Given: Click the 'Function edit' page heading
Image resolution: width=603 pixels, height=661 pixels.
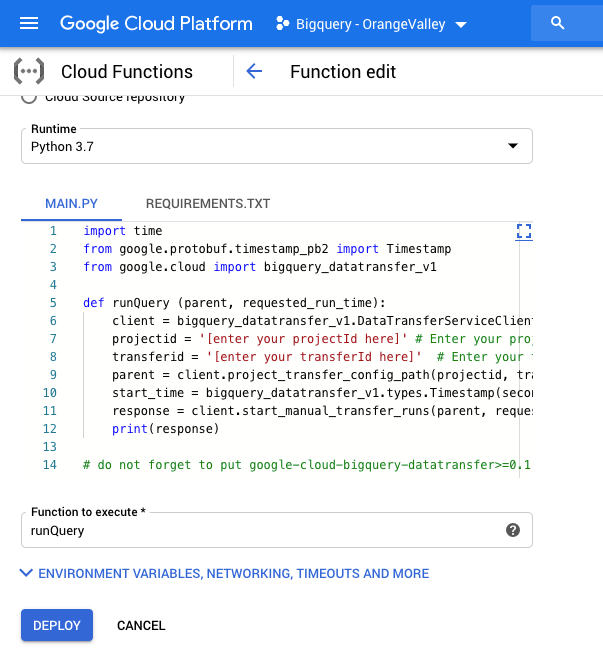Looking at the screenshot, I should pyautogui.click(x=343, y=72).
